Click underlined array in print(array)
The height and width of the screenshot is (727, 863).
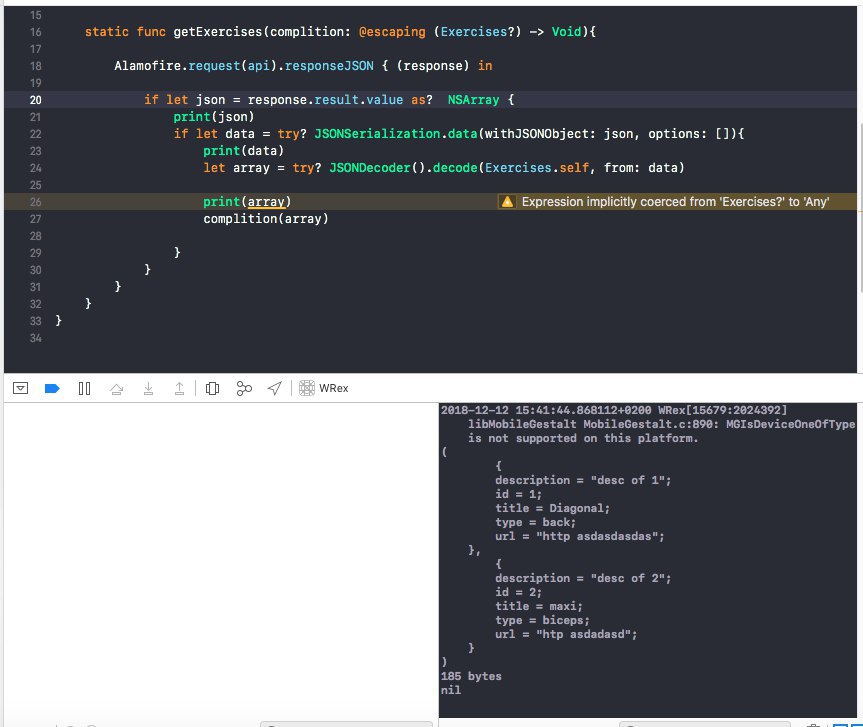click(266, 202)
